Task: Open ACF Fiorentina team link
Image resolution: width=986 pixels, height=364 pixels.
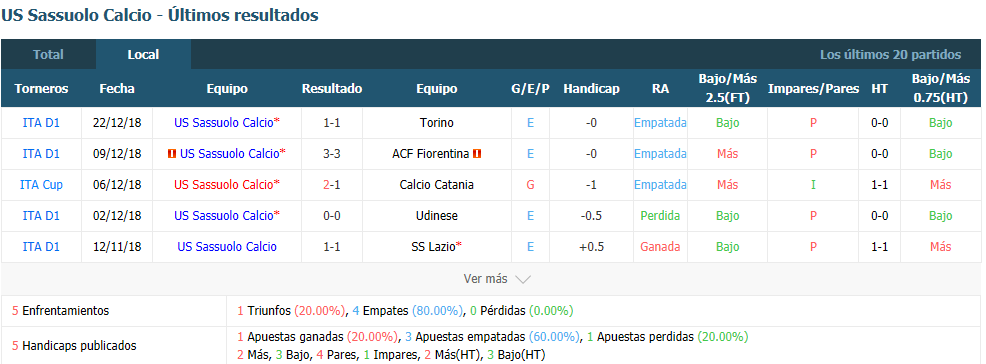Action: click(x=430, y=153)
